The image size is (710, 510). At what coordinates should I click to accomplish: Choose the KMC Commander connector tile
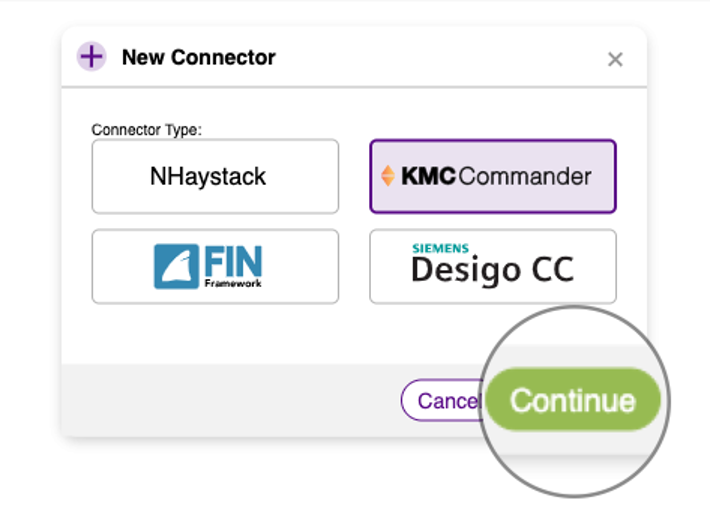click(x=493, y=177)
